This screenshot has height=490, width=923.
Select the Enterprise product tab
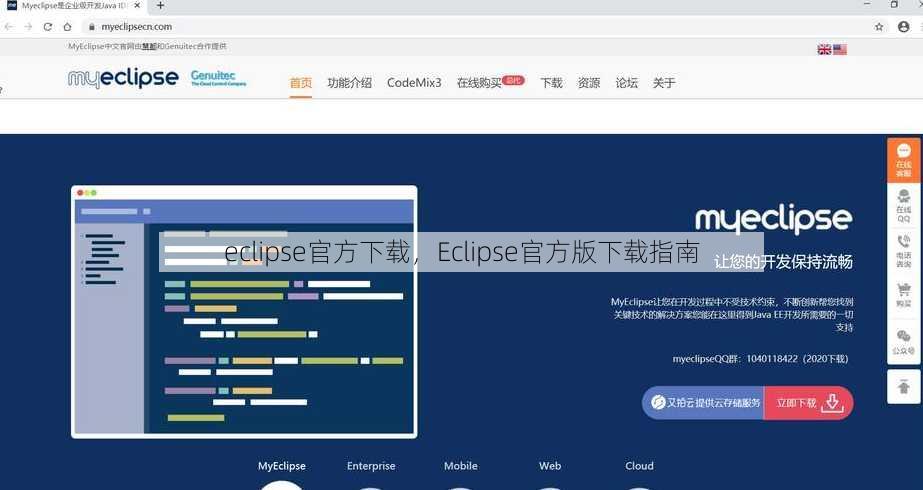point(371,466)
